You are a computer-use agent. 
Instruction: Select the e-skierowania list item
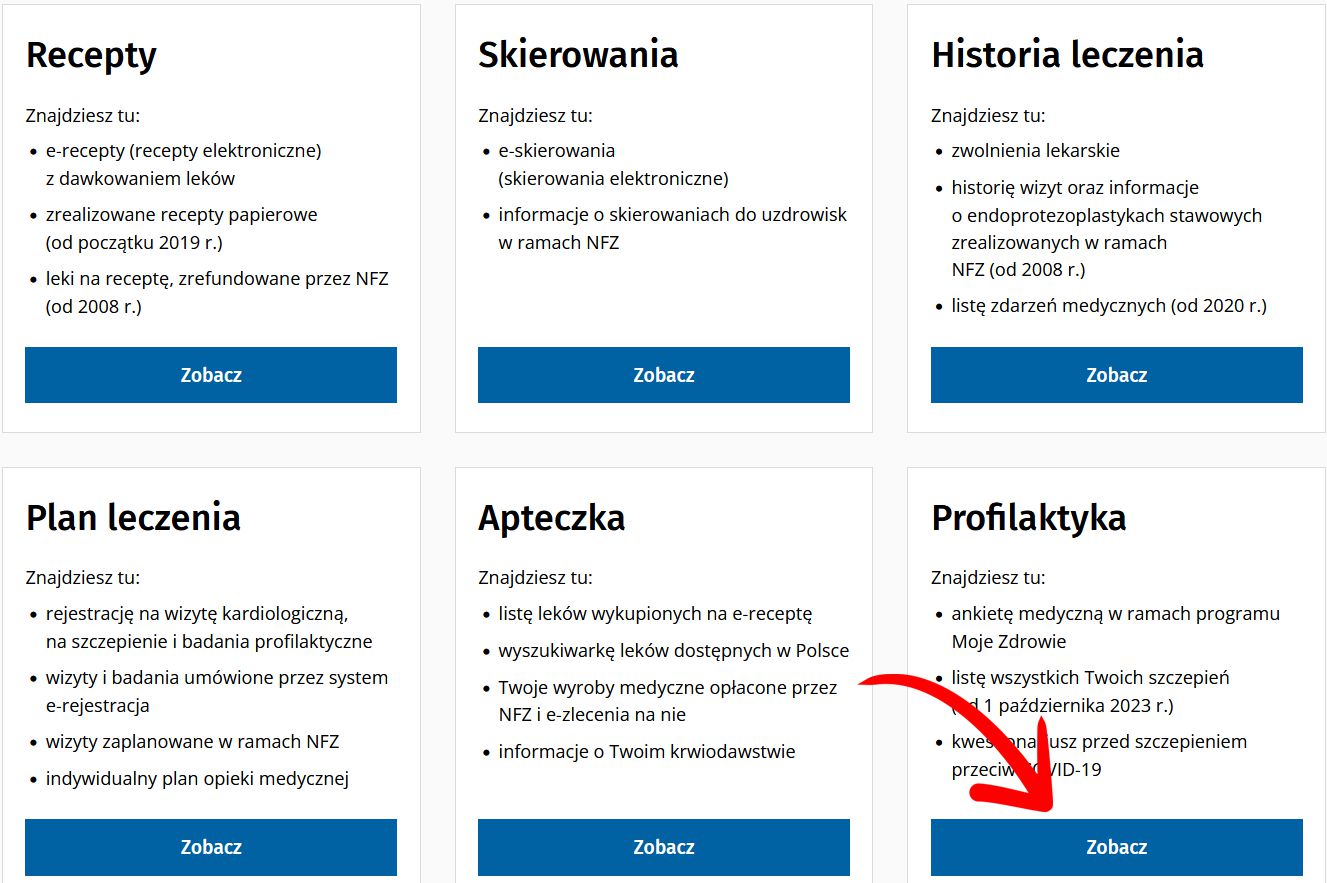(613, 165)
